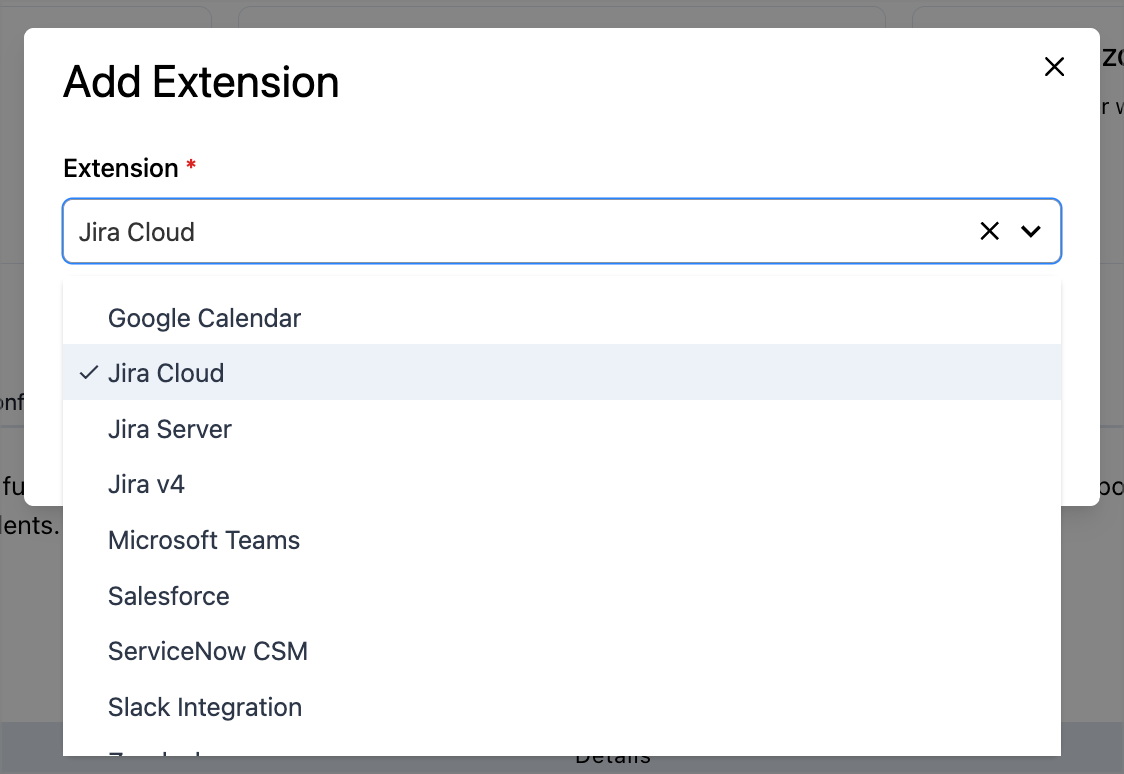Choose Microsoft Teams from the options
This screenshot has height=774, width=1124.
click(x=204, y=541)
